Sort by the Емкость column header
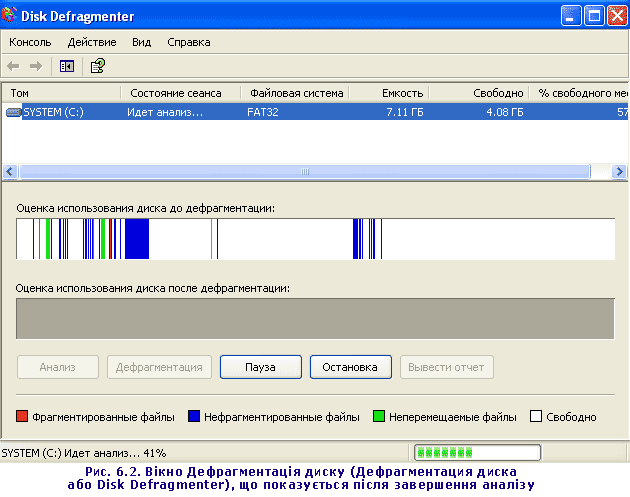Viewport: 630px width, 497px height. point(389,93)
